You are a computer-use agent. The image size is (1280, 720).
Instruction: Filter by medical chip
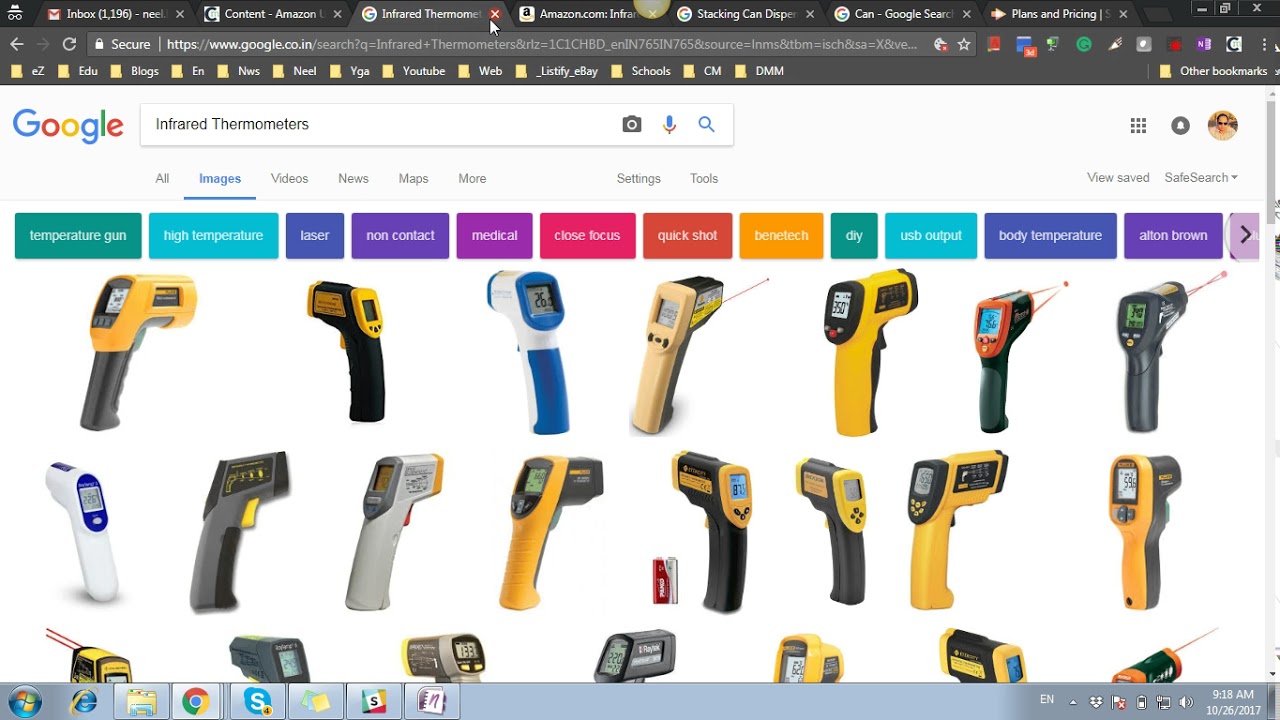(494, 236)
